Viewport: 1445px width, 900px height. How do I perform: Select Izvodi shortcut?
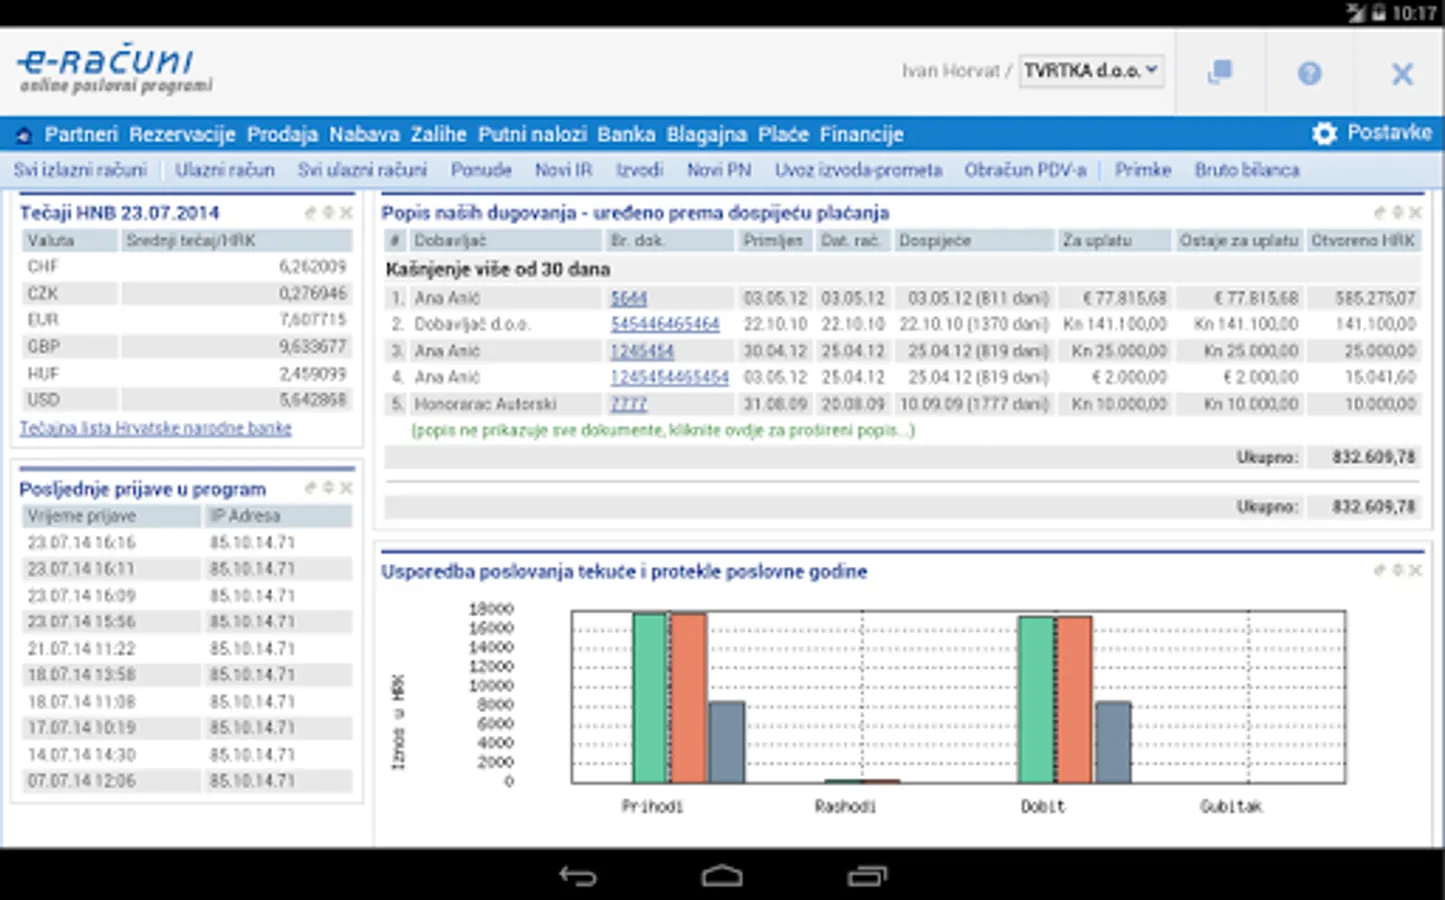coord(639,170)
